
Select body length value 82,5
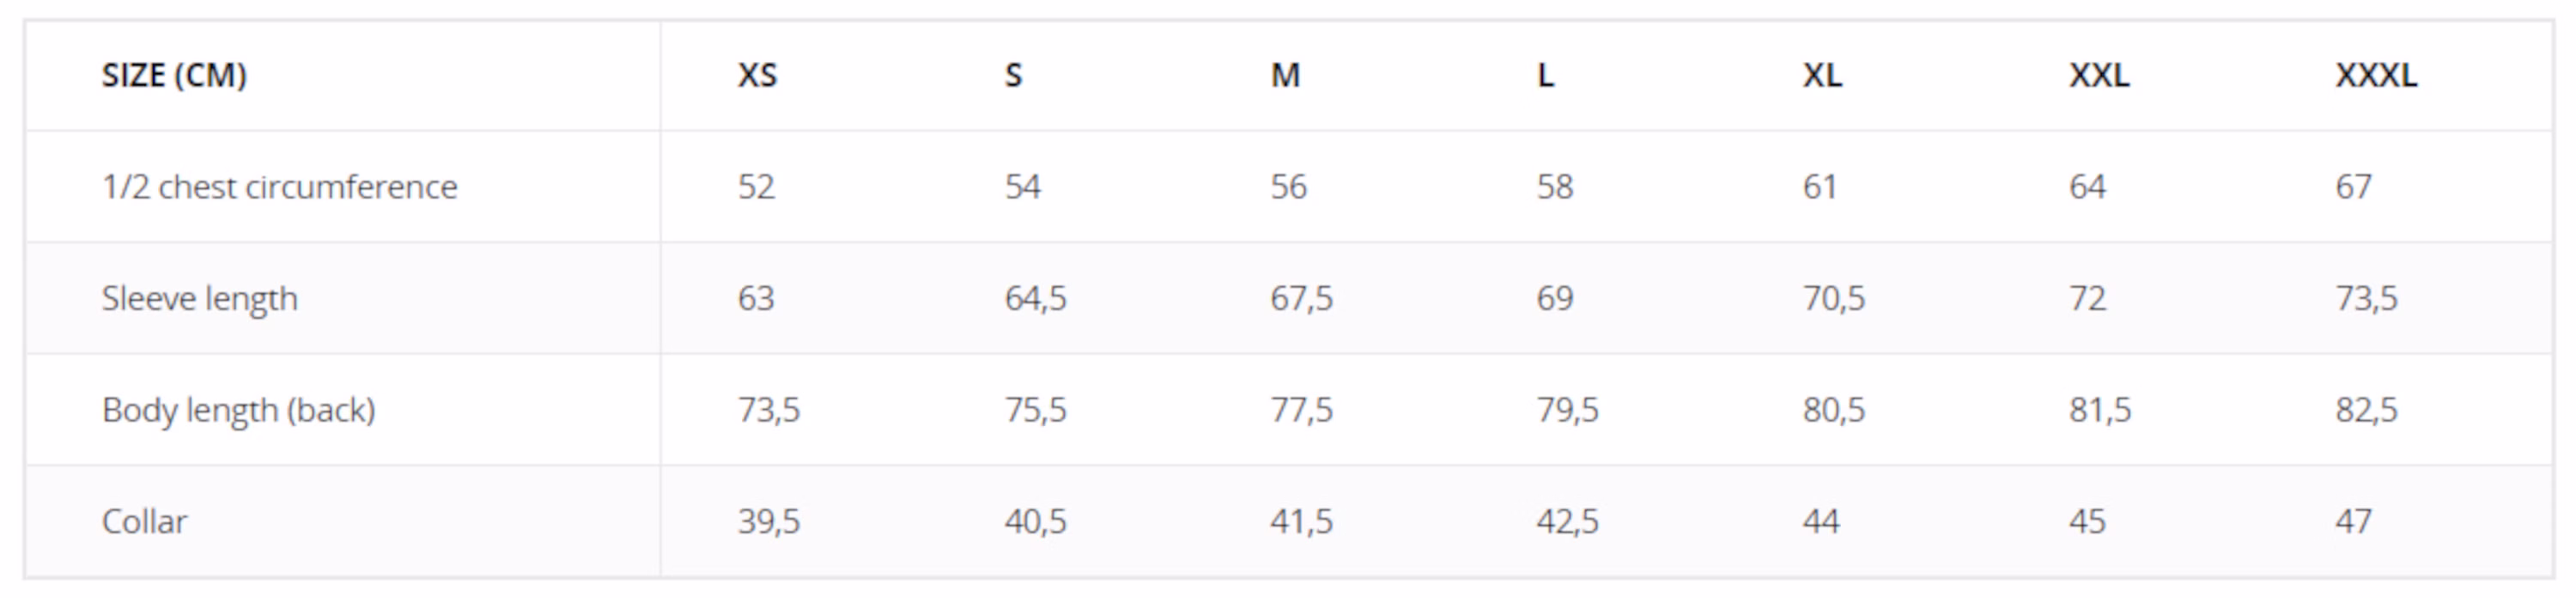point(2366,410)
